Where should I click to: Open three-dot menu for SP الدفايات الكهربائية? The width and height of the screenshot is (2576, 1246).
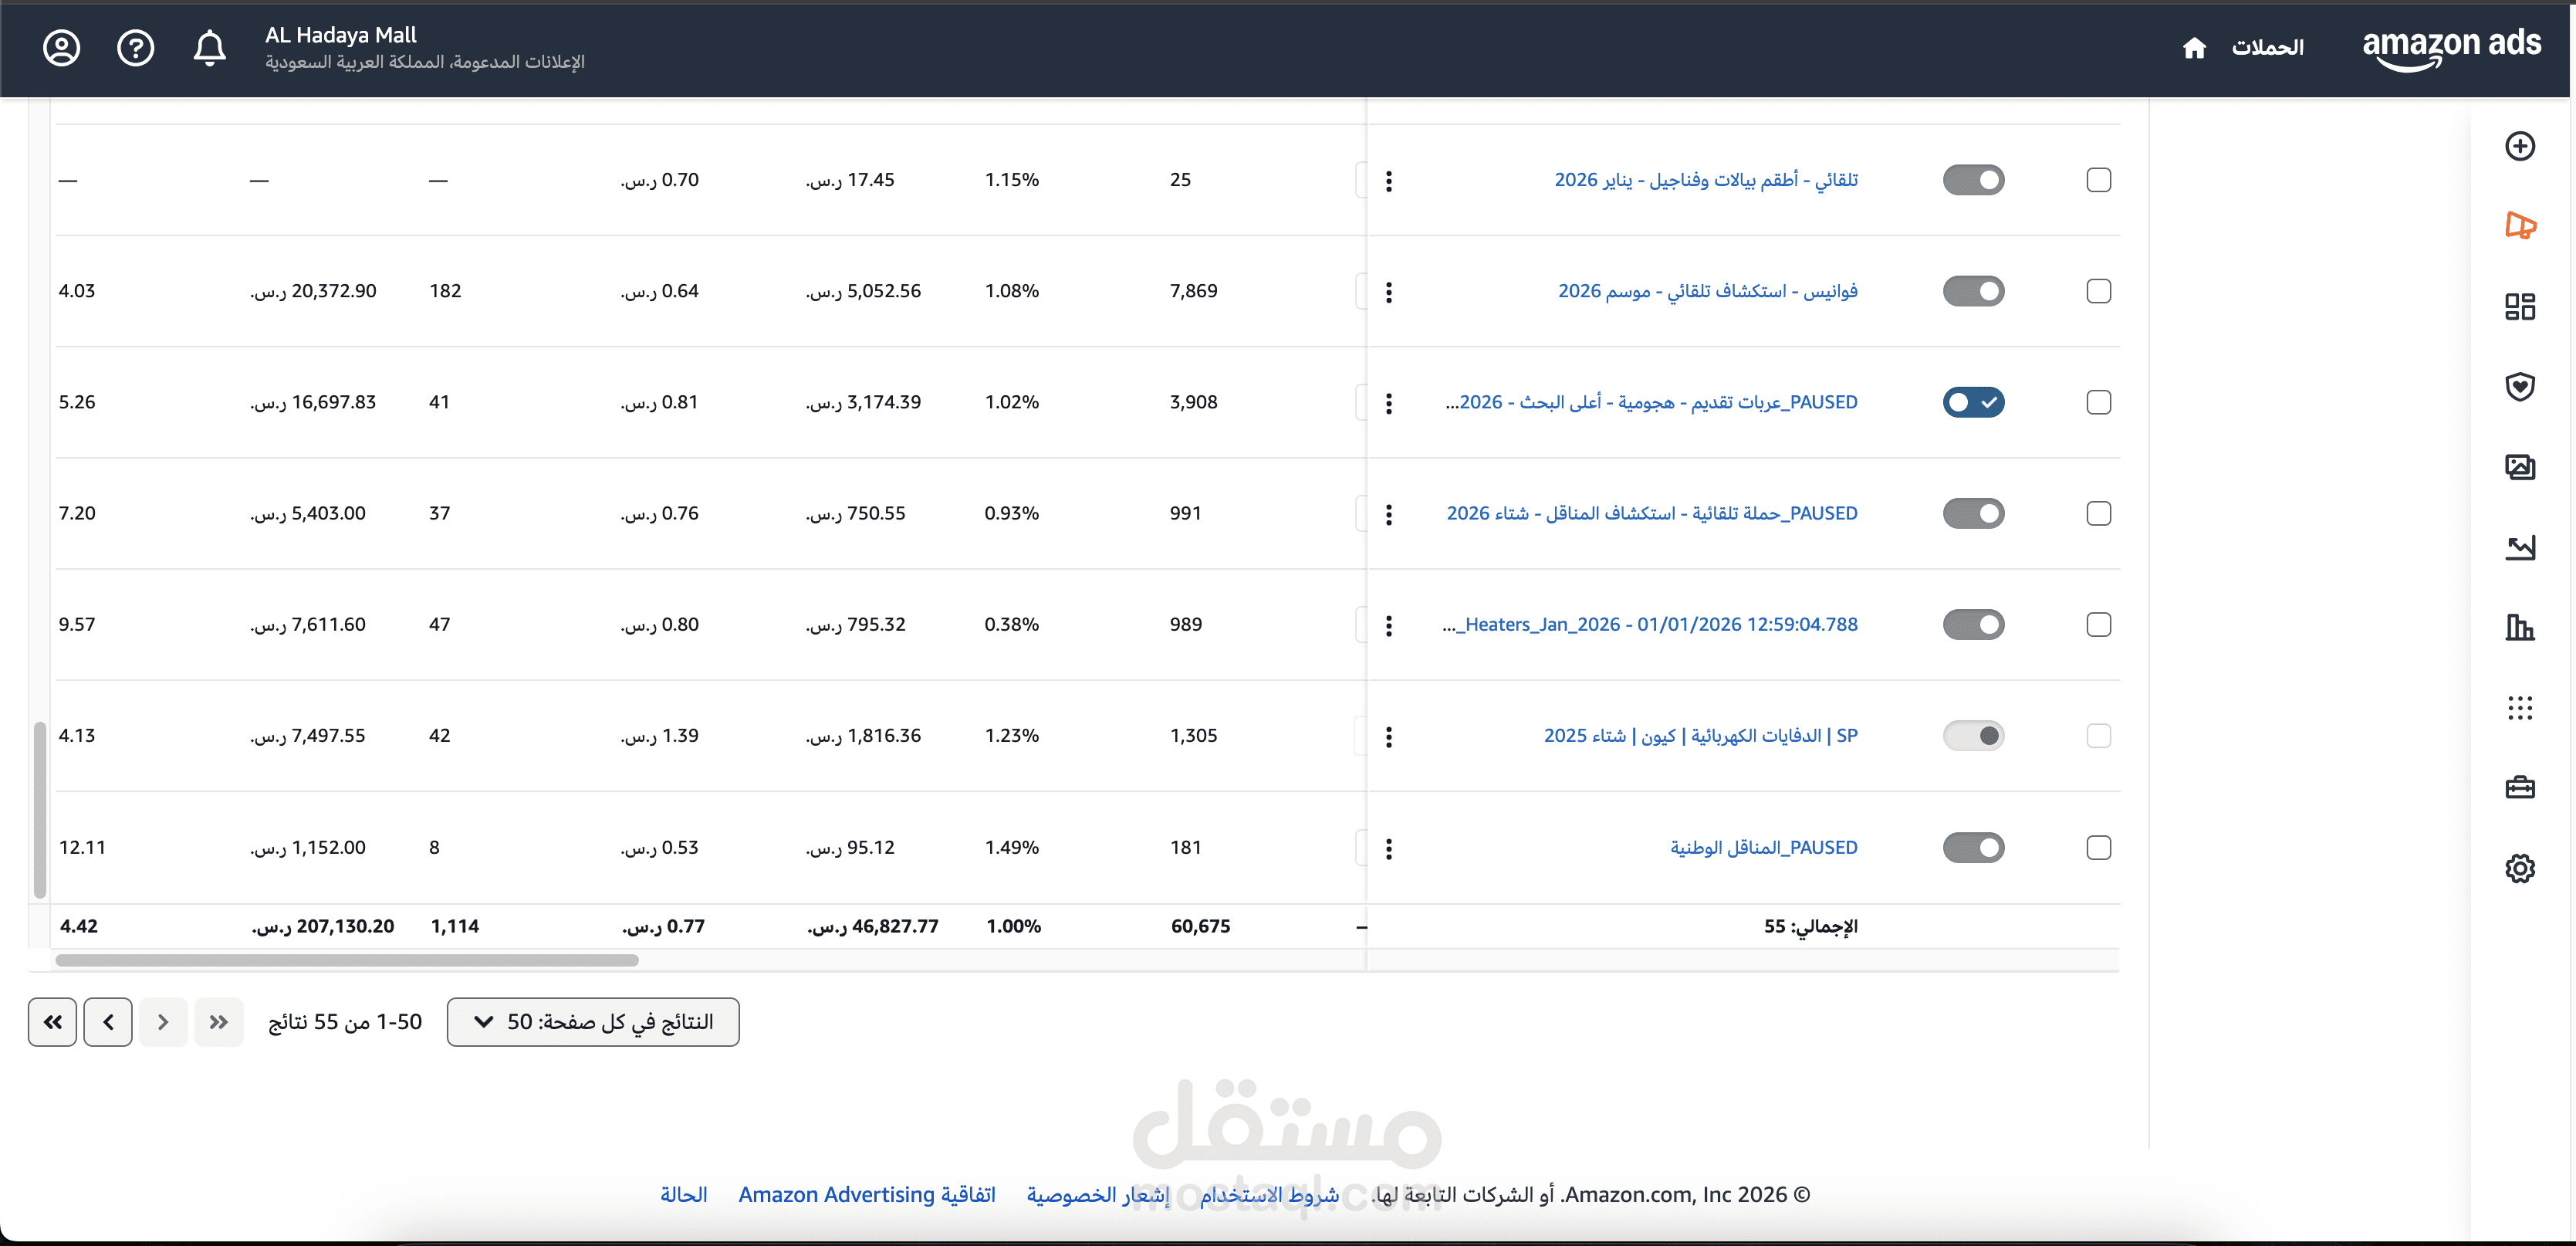[x=1389, y=736]
